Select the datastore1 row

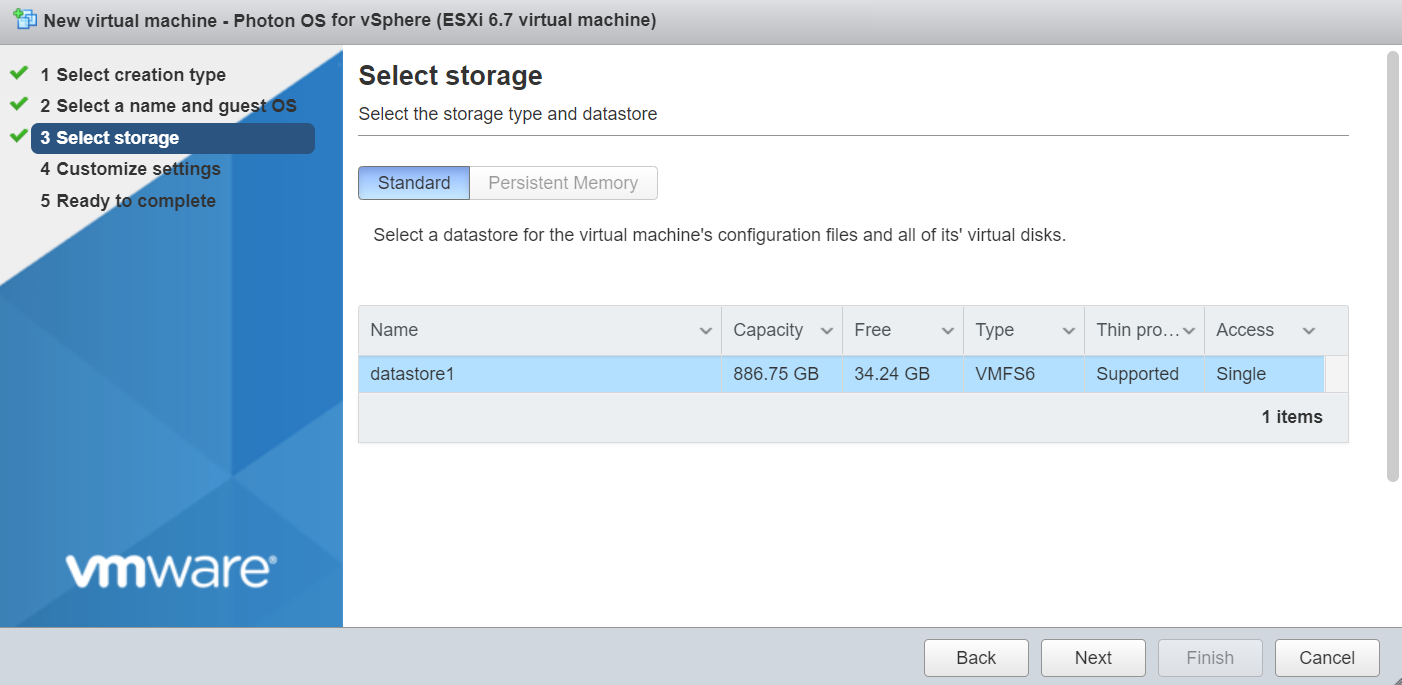click(x=540, y=374)
